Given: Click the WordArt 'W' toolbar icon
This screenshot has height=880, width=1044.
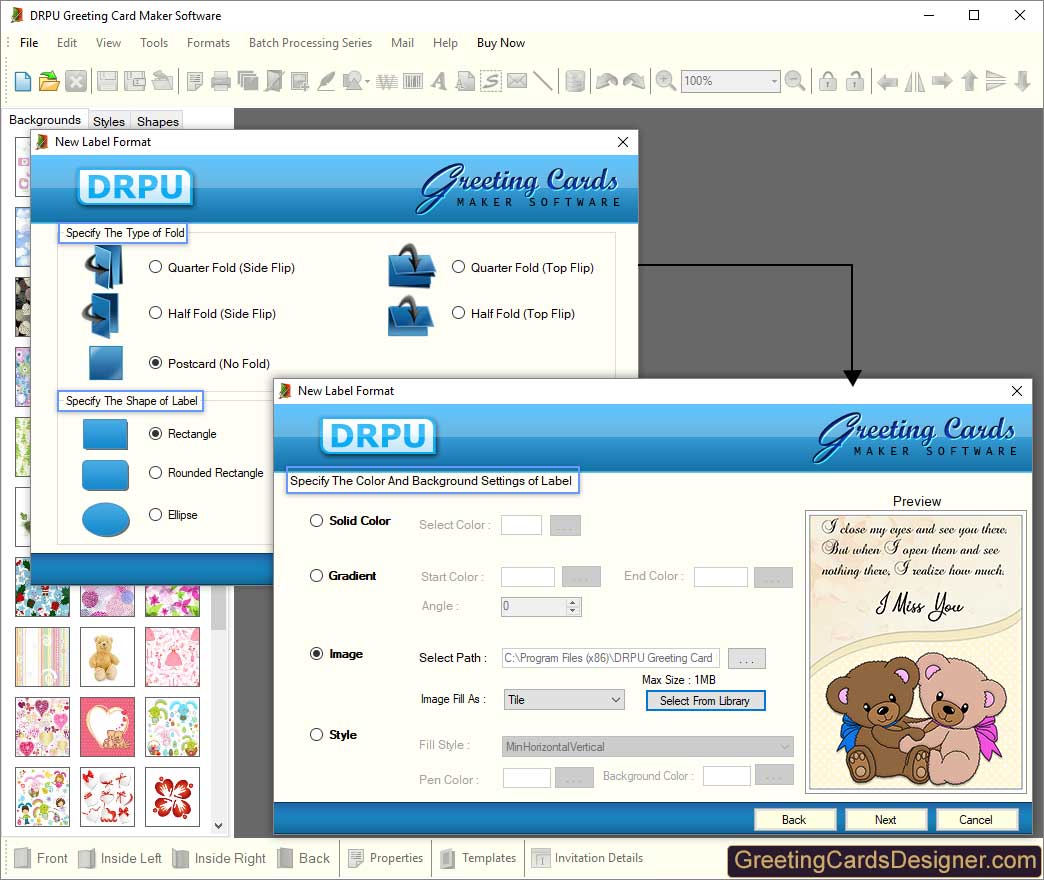Looking at the screenshot, I should coord(386,81).
